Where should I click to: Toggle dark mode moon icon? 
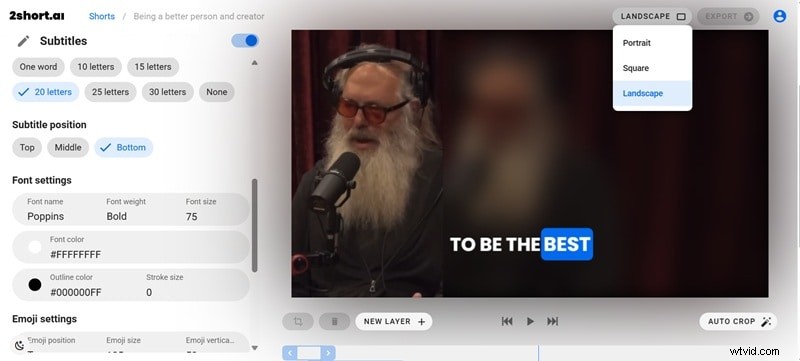click(20, 346)
